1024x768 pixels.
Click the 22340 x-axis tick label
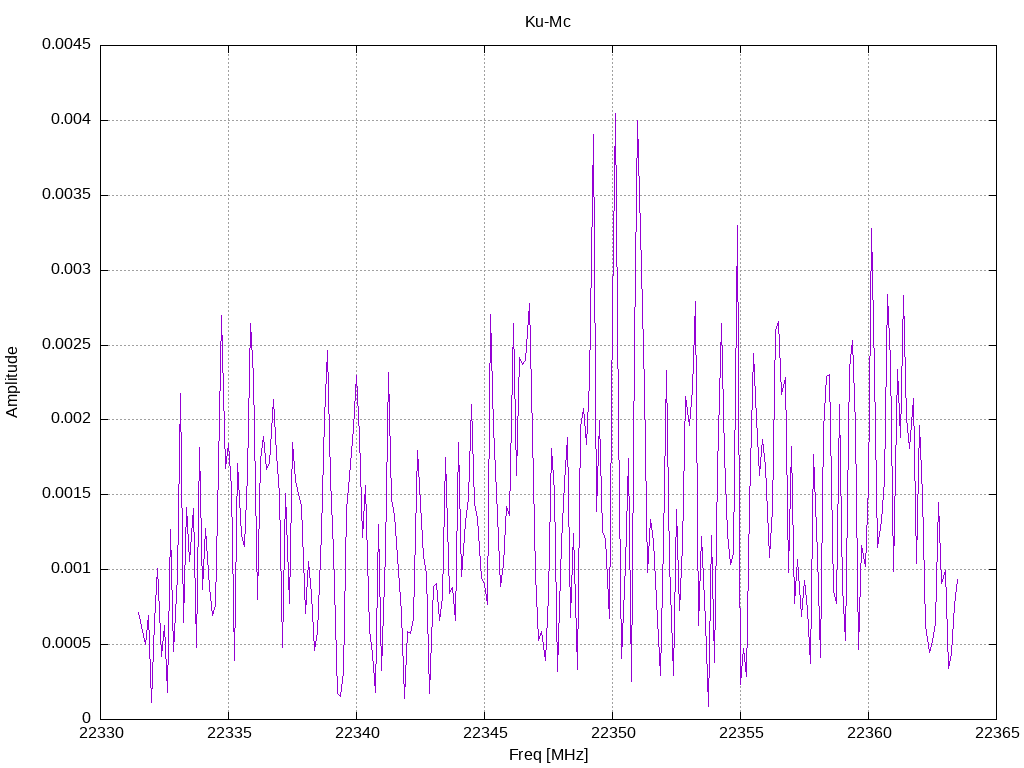[x=357, y=733]
